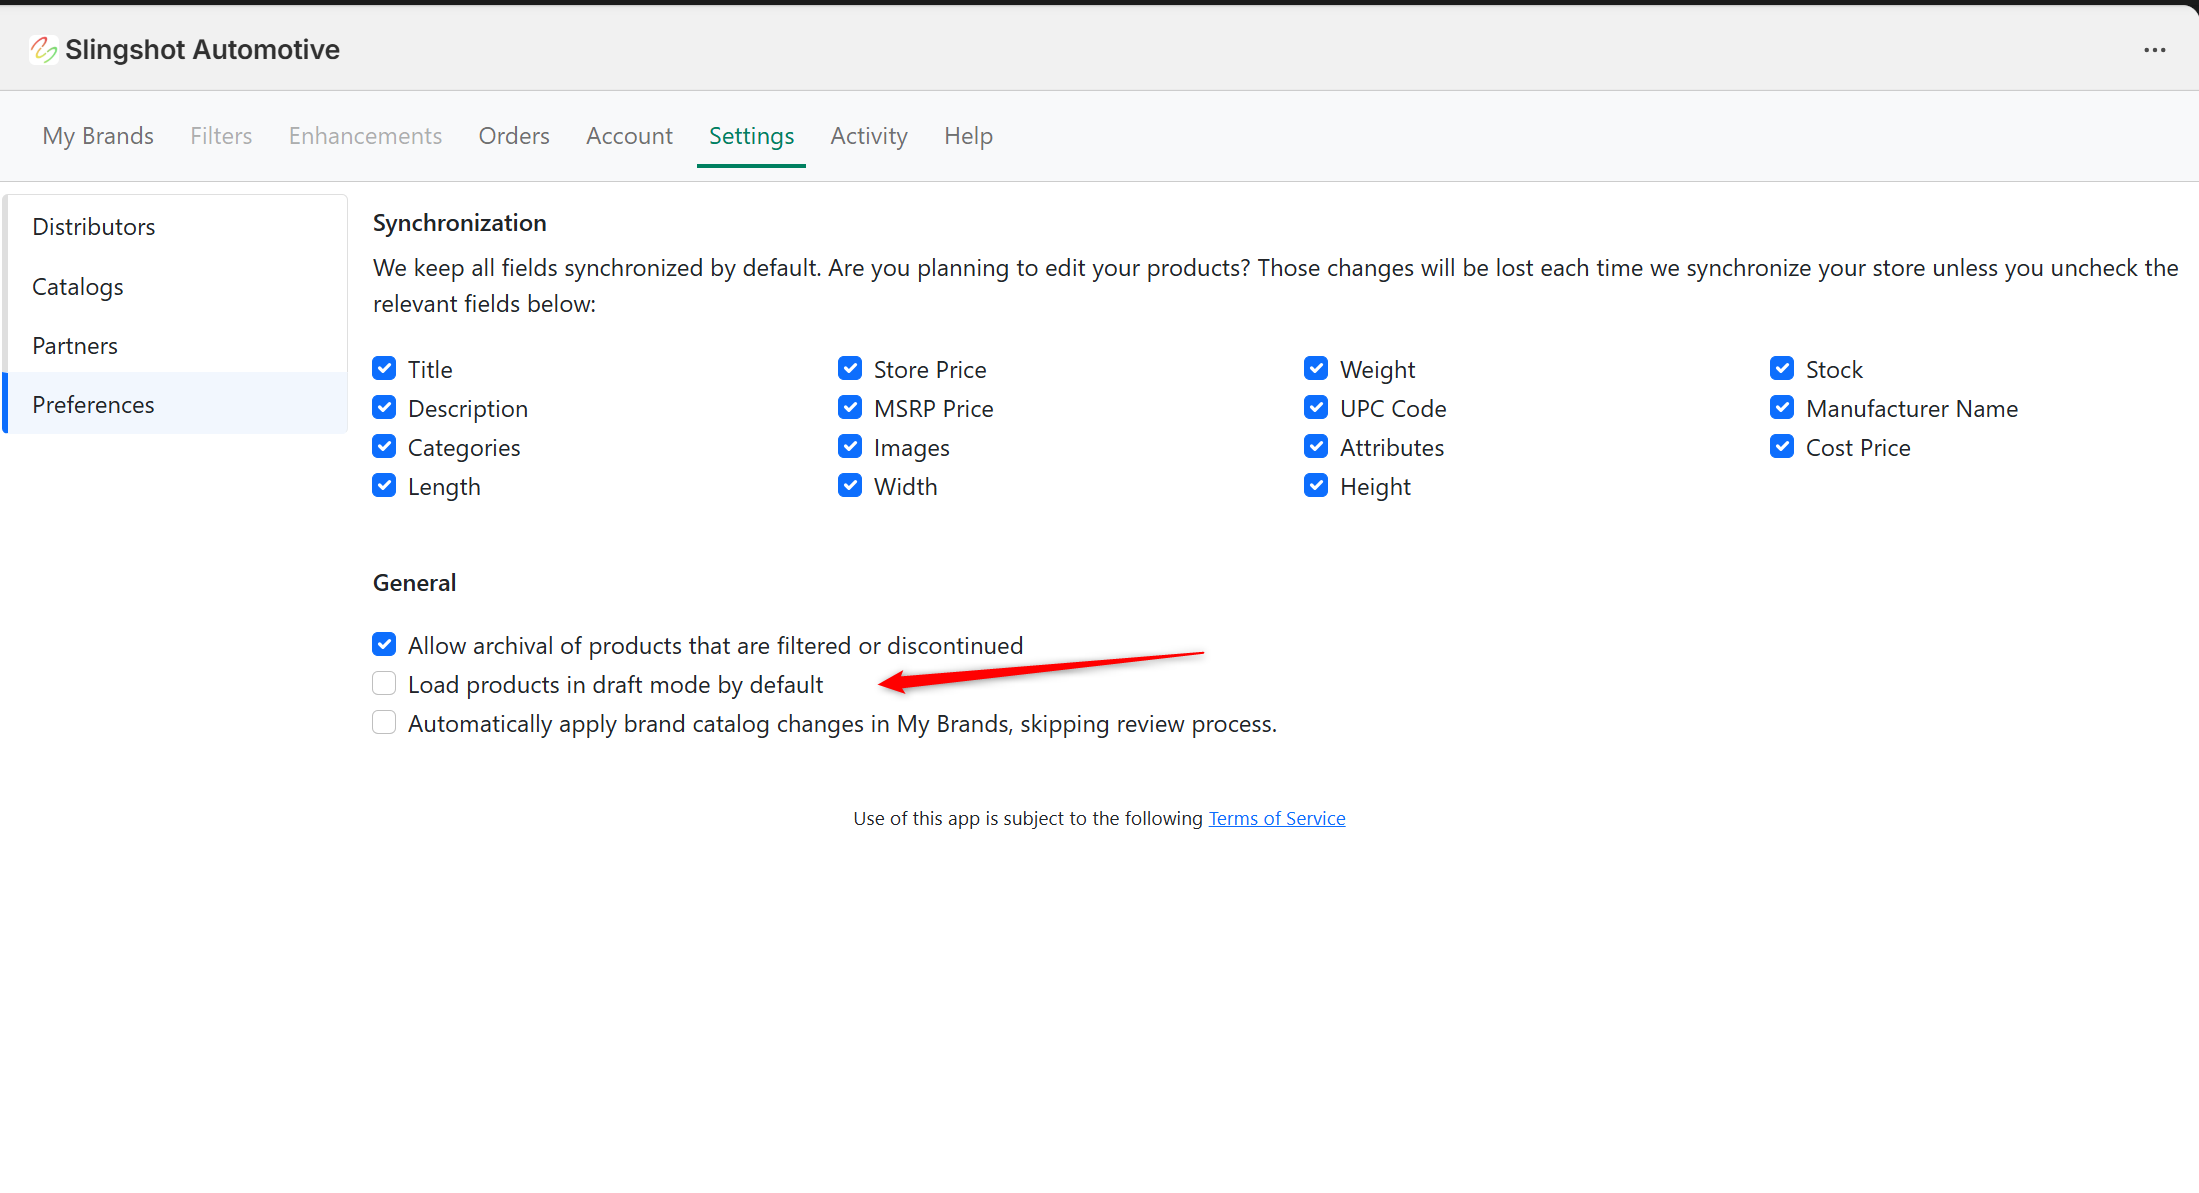The width and height of the screenshot is (2199, 1193).
Task: Select Catalogs in the sidebar
Action: point(78,287)
